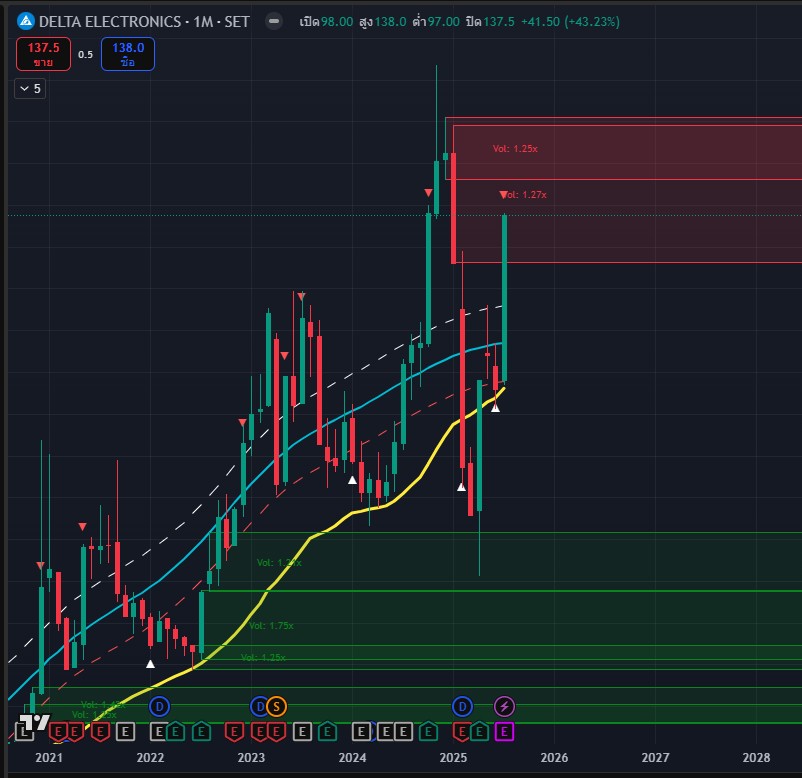Click the 2026 label on the time axis

pyautogui.click(x=554, y=758)
